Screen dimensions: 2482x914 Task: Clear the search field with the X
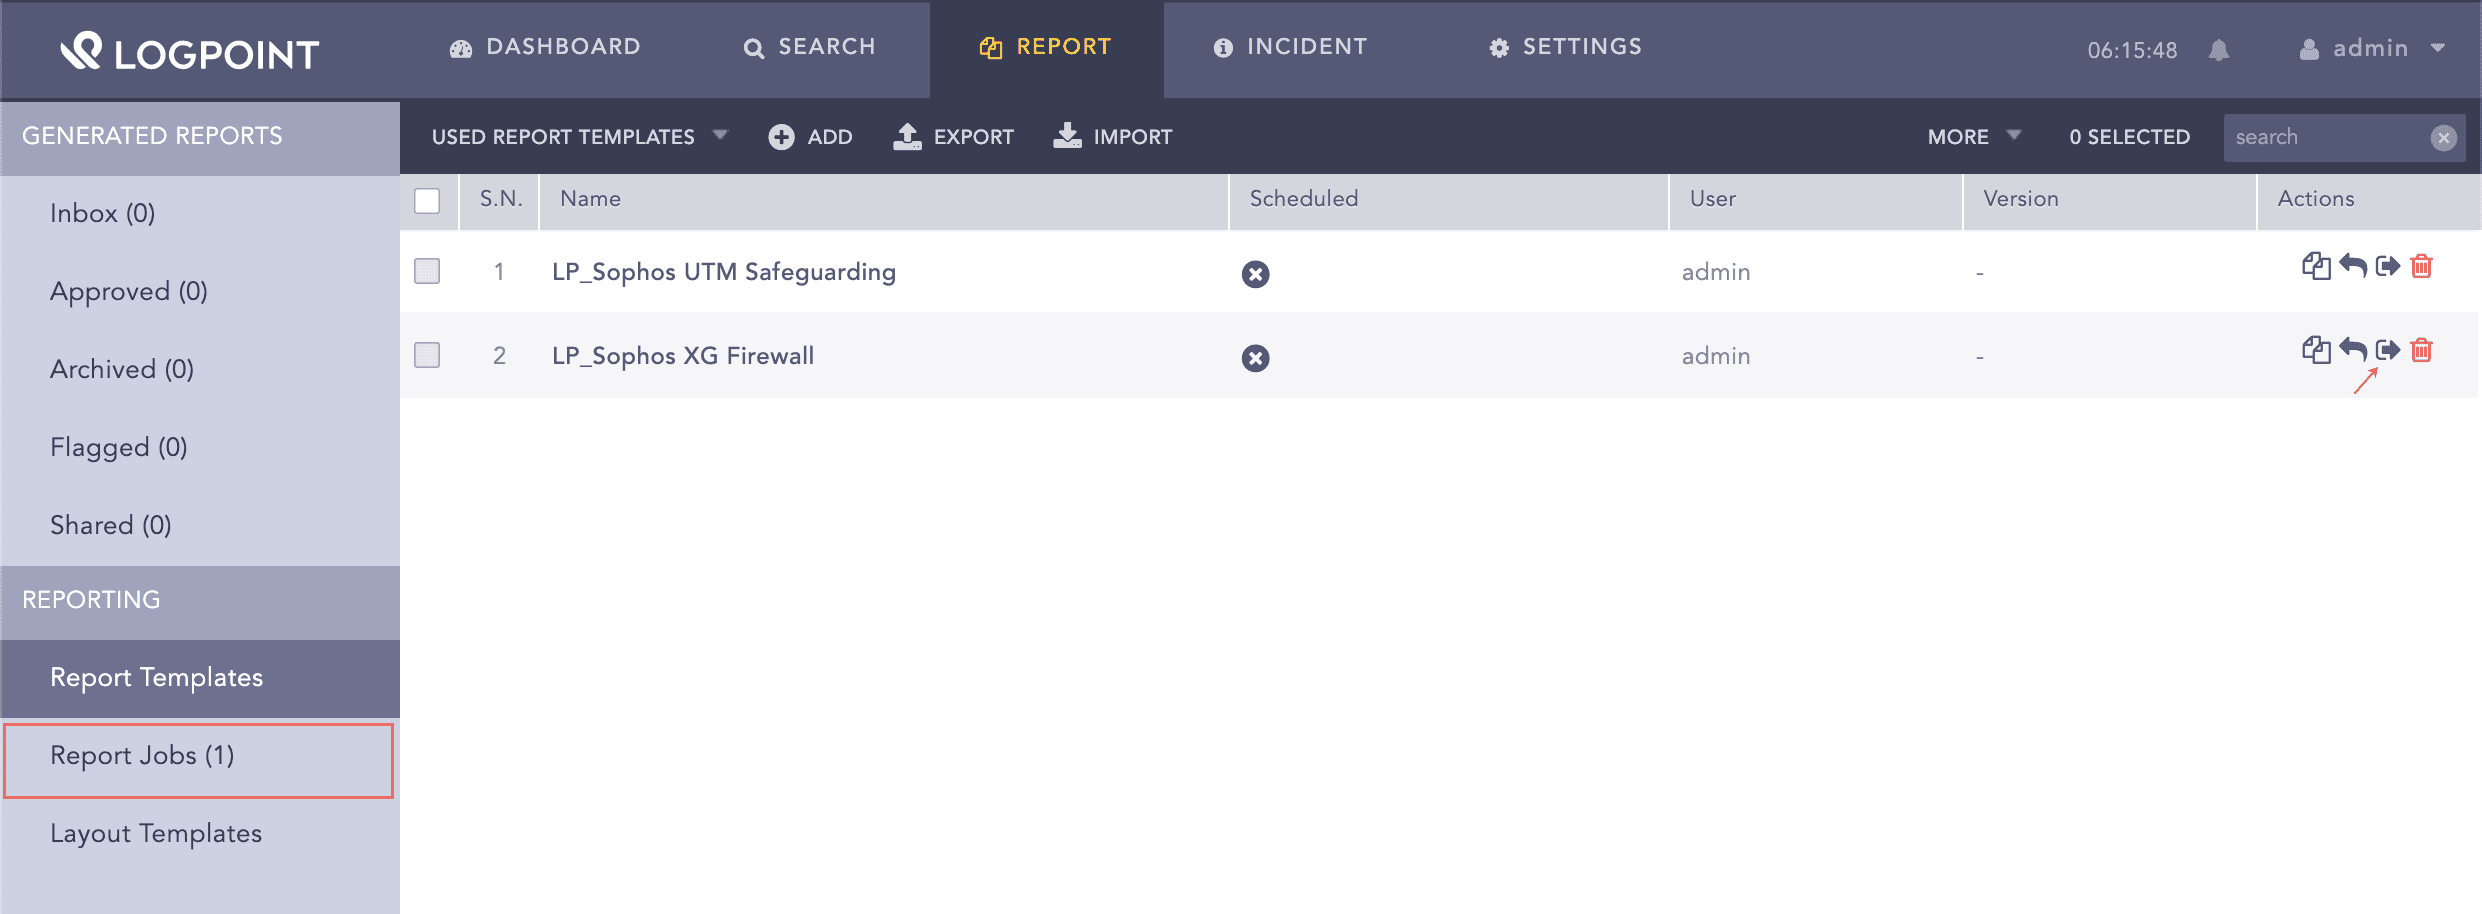coord(2444,138)
